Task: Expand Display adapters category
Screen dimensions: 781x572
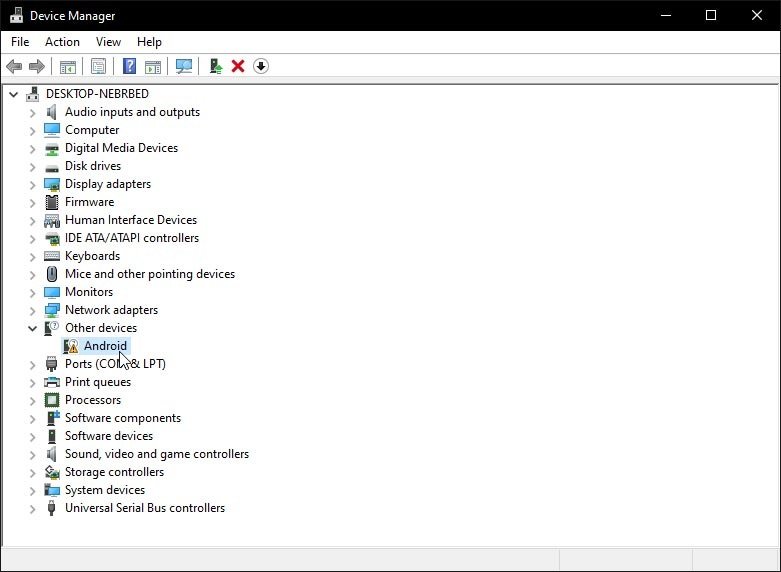Action: (x=32, y=185)
